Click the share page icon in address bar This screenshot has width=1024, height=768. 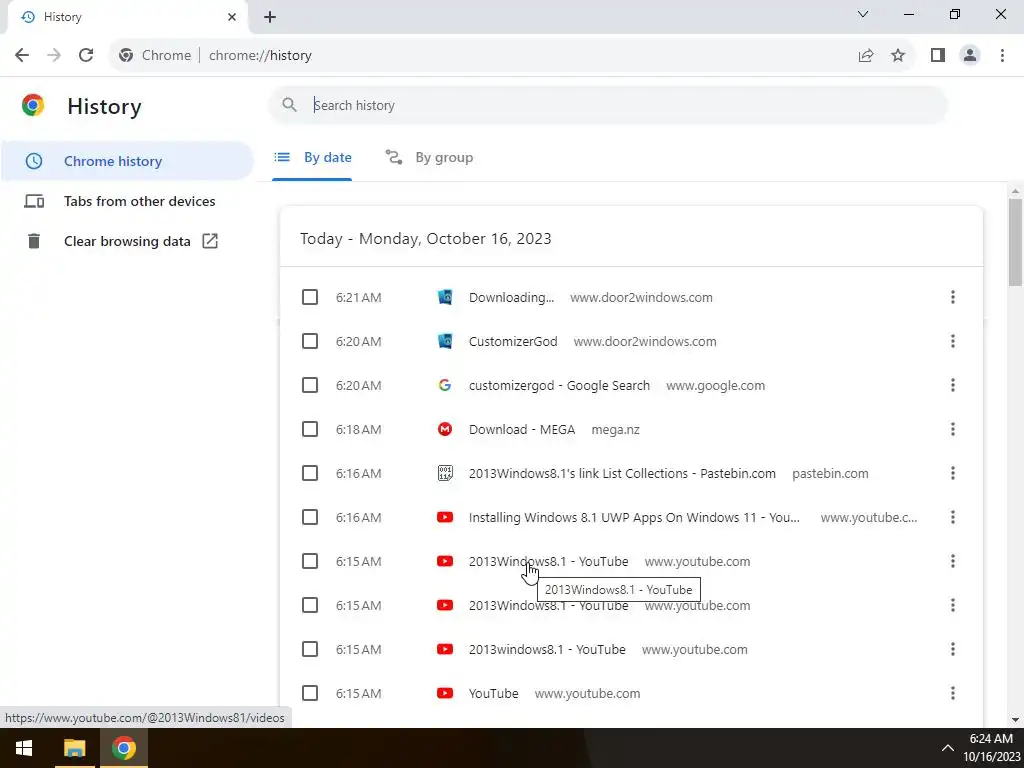coord(866,56)
